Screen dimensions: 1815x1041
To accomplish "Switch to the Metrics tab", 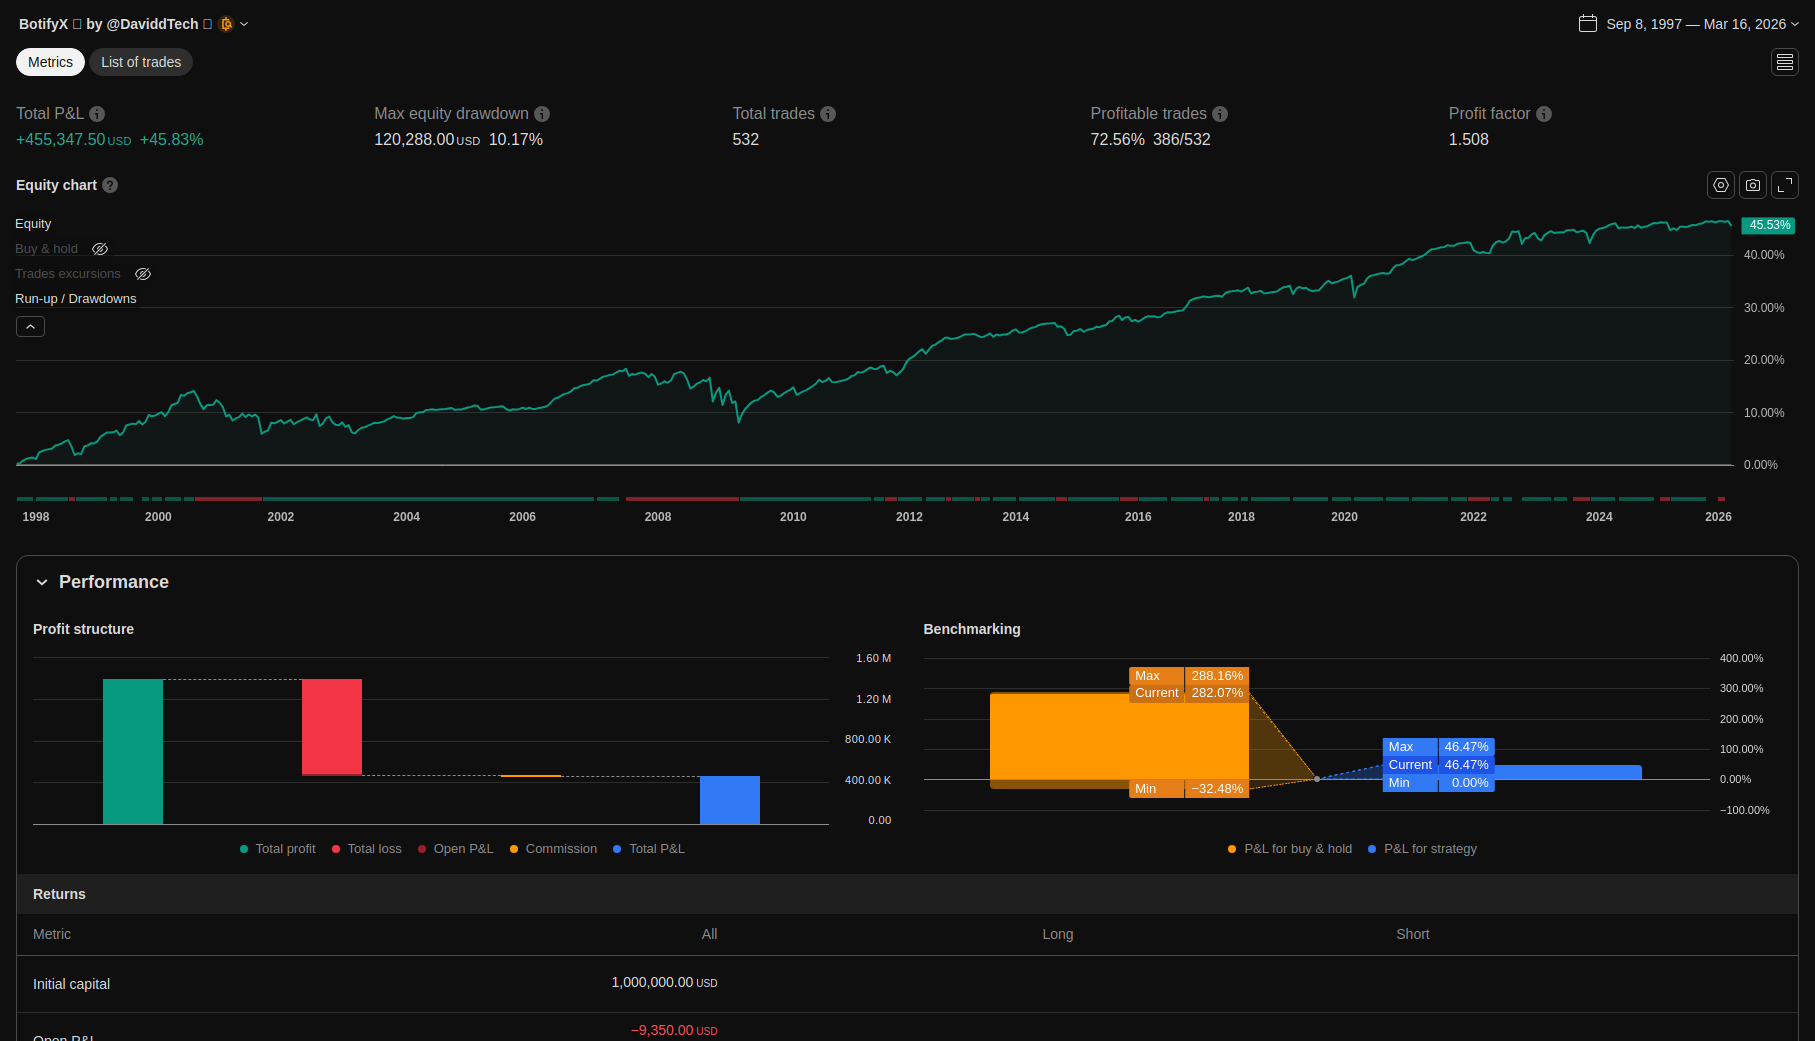I will point(50,62).
